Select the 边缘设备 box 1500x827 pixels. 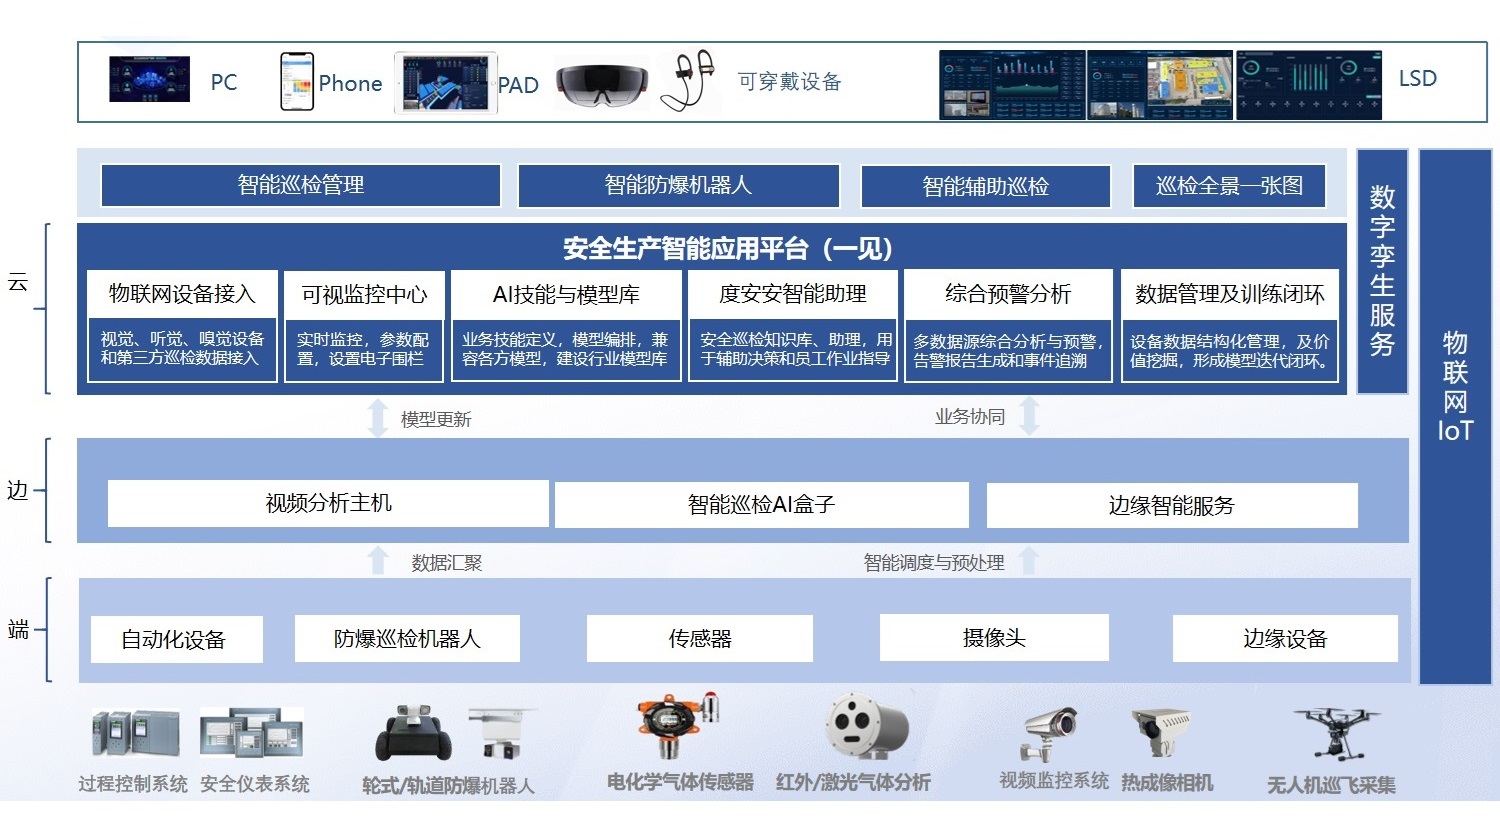pos(1285,638)
